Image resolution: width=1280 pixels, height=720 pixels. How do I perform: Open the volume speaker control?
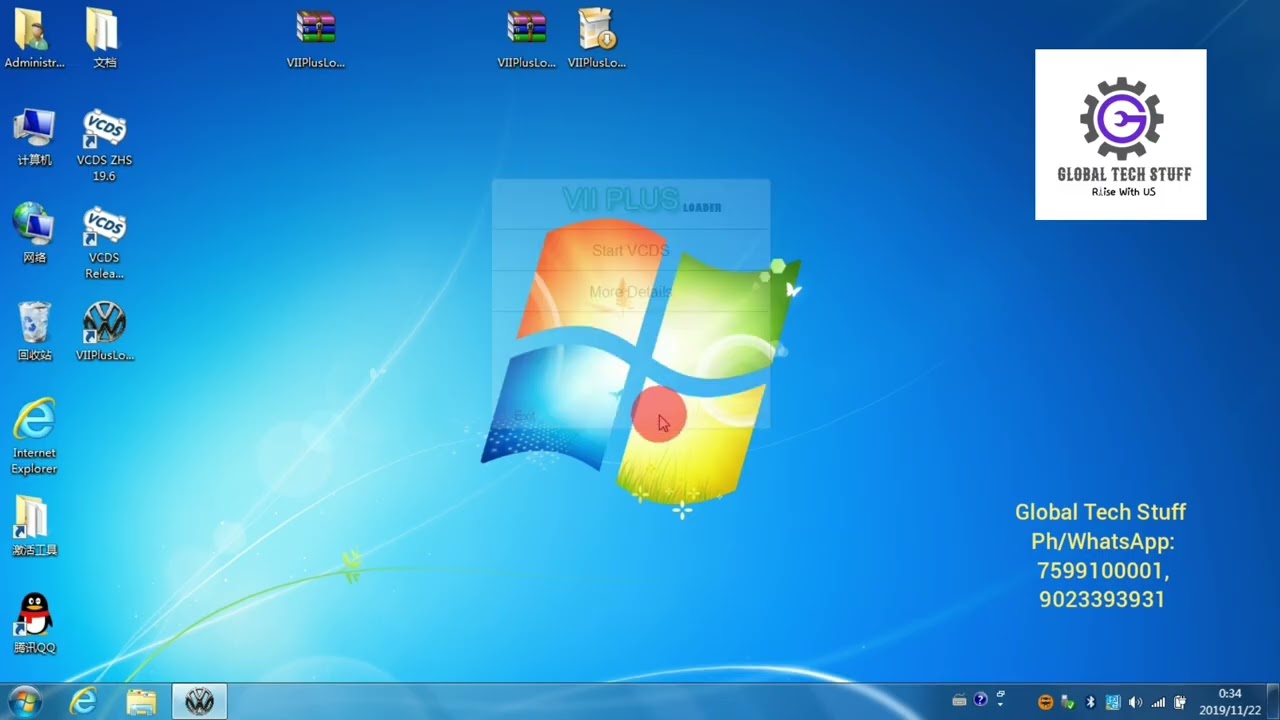1136,702
